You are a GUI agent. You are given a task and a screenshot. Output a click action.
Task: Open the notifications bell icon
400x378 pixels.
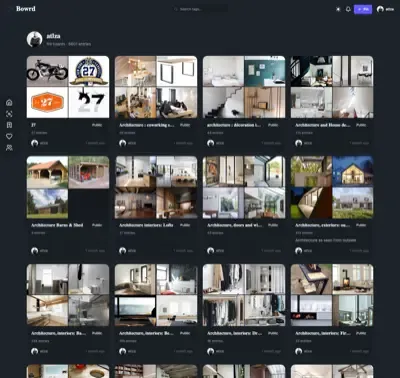(348, 9)
